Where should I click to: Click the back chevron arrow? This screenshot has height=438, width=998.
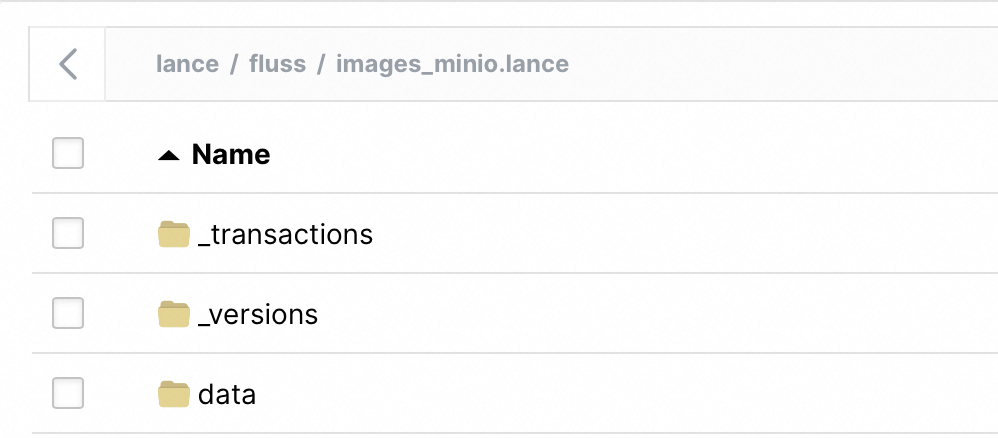tap(67, 64)
